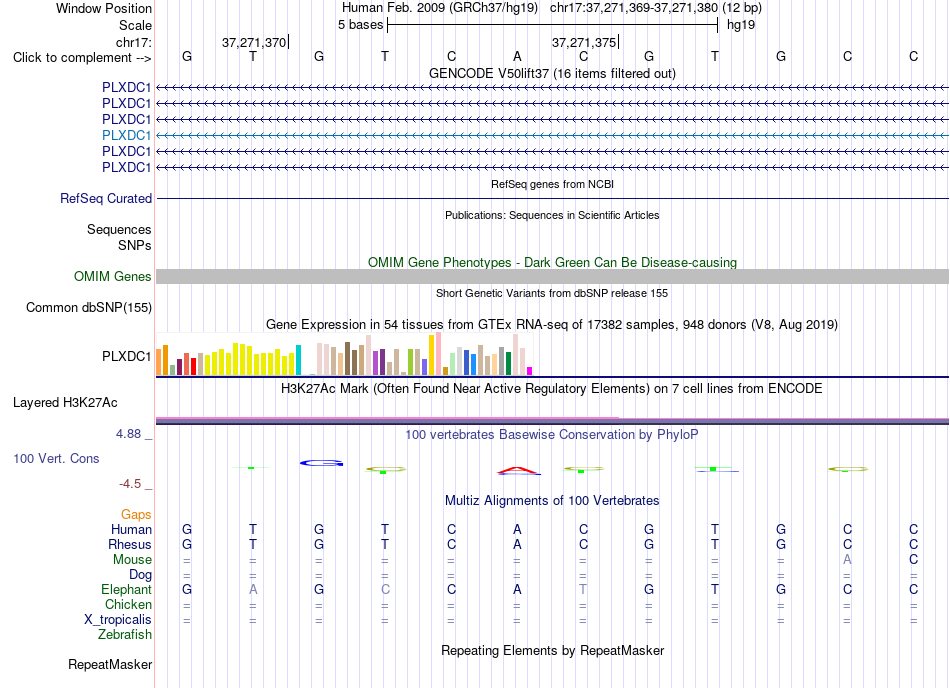Click base A in the complement sequence row
The width and height of the screenshot is (950, 688).
[517, 56]
